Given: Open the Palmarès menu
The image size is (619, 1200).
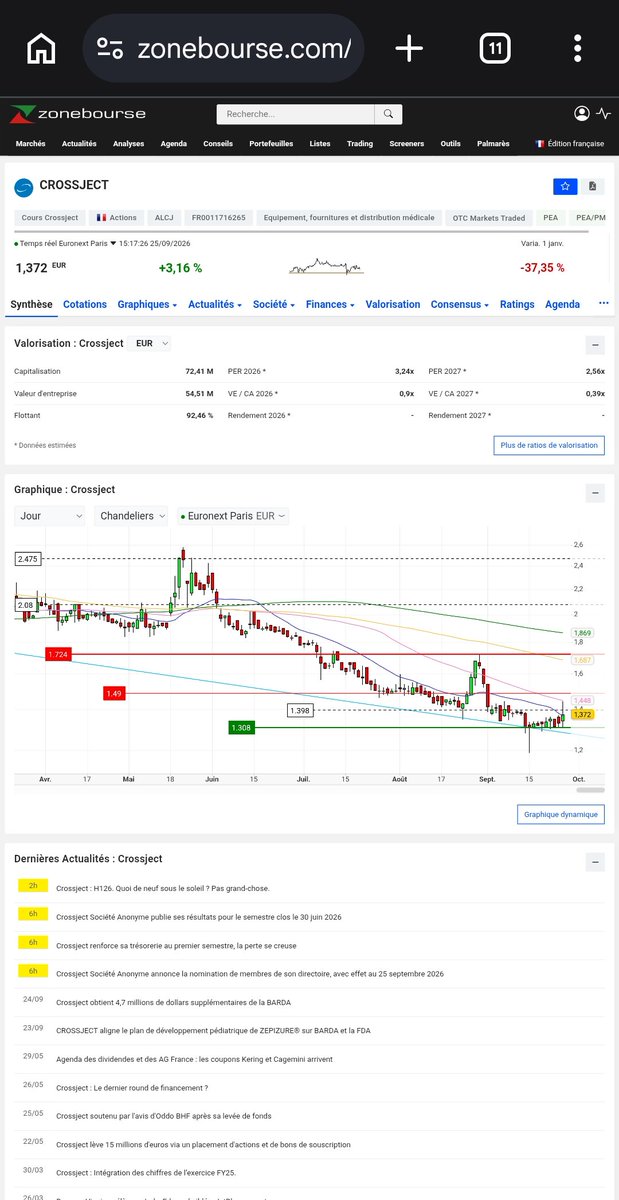Looking at the screenshot, I should [x=493, y=143].
